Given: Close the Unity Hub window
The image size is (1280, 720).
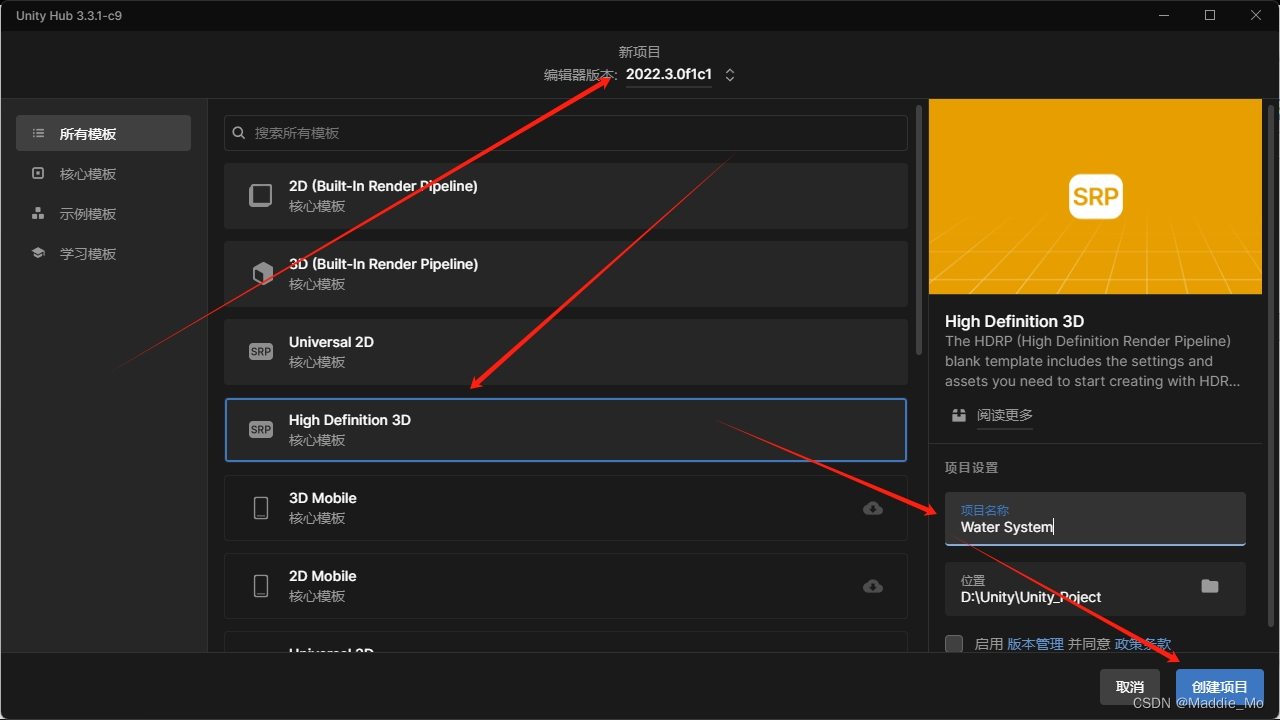Looking at the screenshot, I should pos(1256,15).
